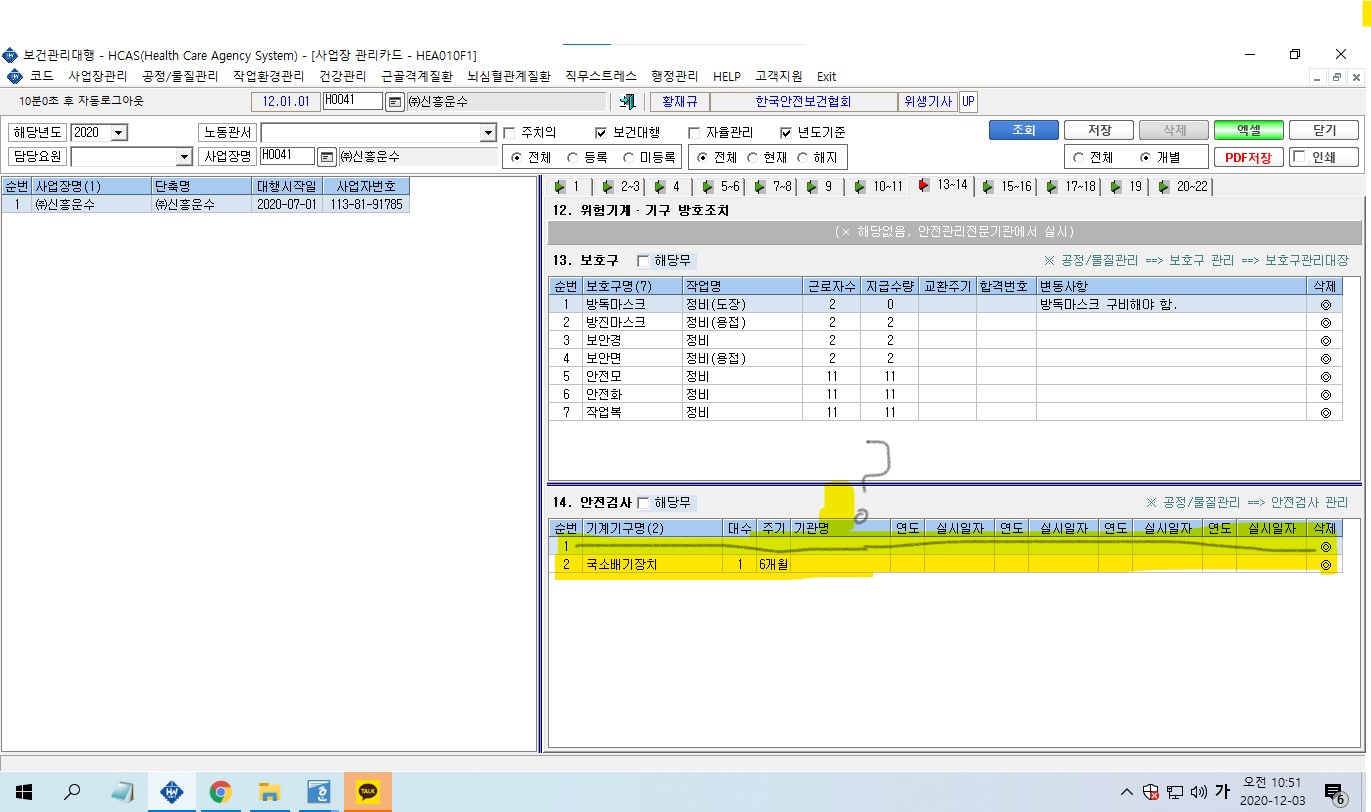
Task: Click delete icon for 방독마스크 row
Action: click(1326, 304)
